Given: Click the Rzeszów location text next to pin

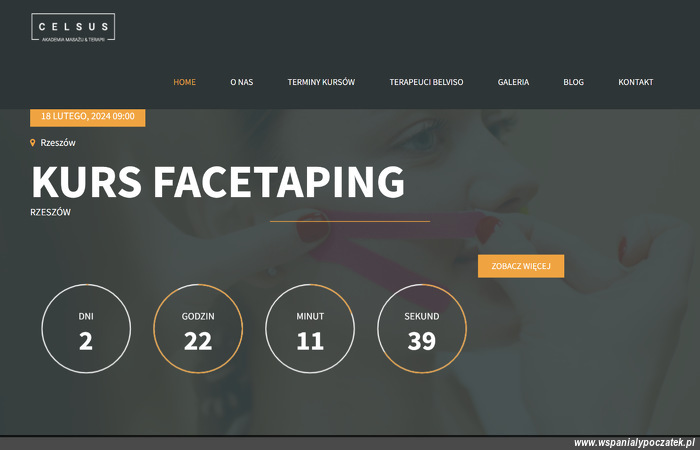Looking at the screenshot, I should point(58,143).
